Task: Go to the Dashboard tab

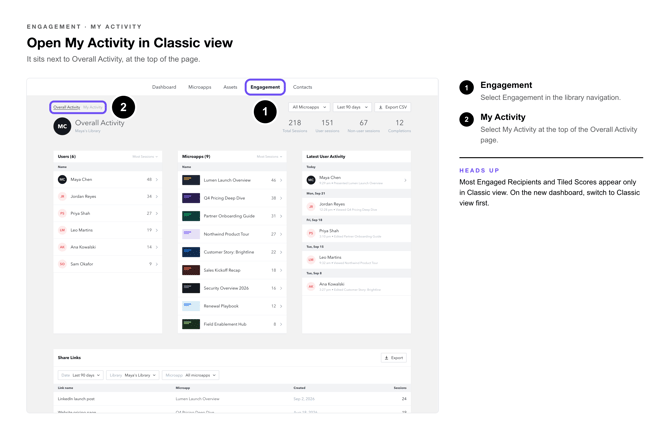Action: tap(164, 87)
